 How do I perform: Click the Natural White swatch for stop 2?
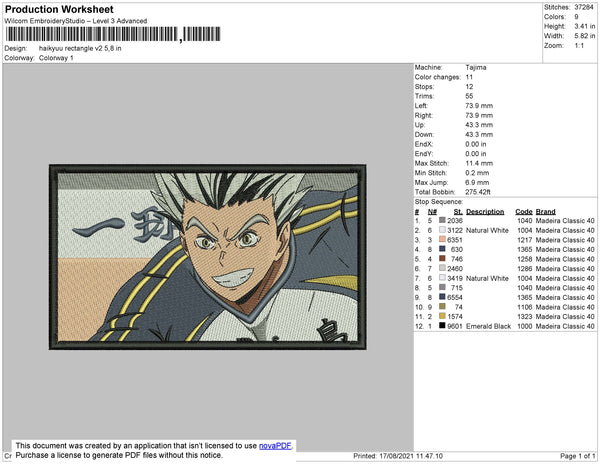[x=442, y=230]
